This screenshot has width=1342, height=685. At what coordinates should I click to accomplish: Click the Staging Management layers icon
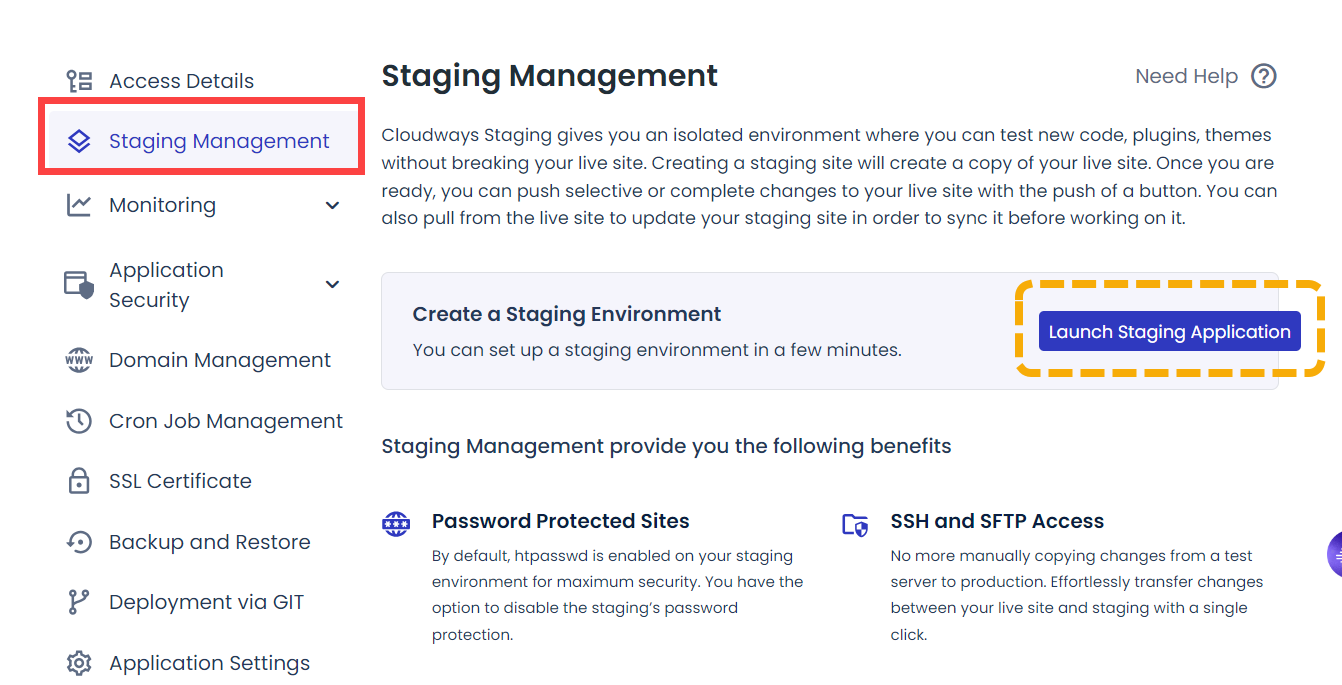coord(79,142)
